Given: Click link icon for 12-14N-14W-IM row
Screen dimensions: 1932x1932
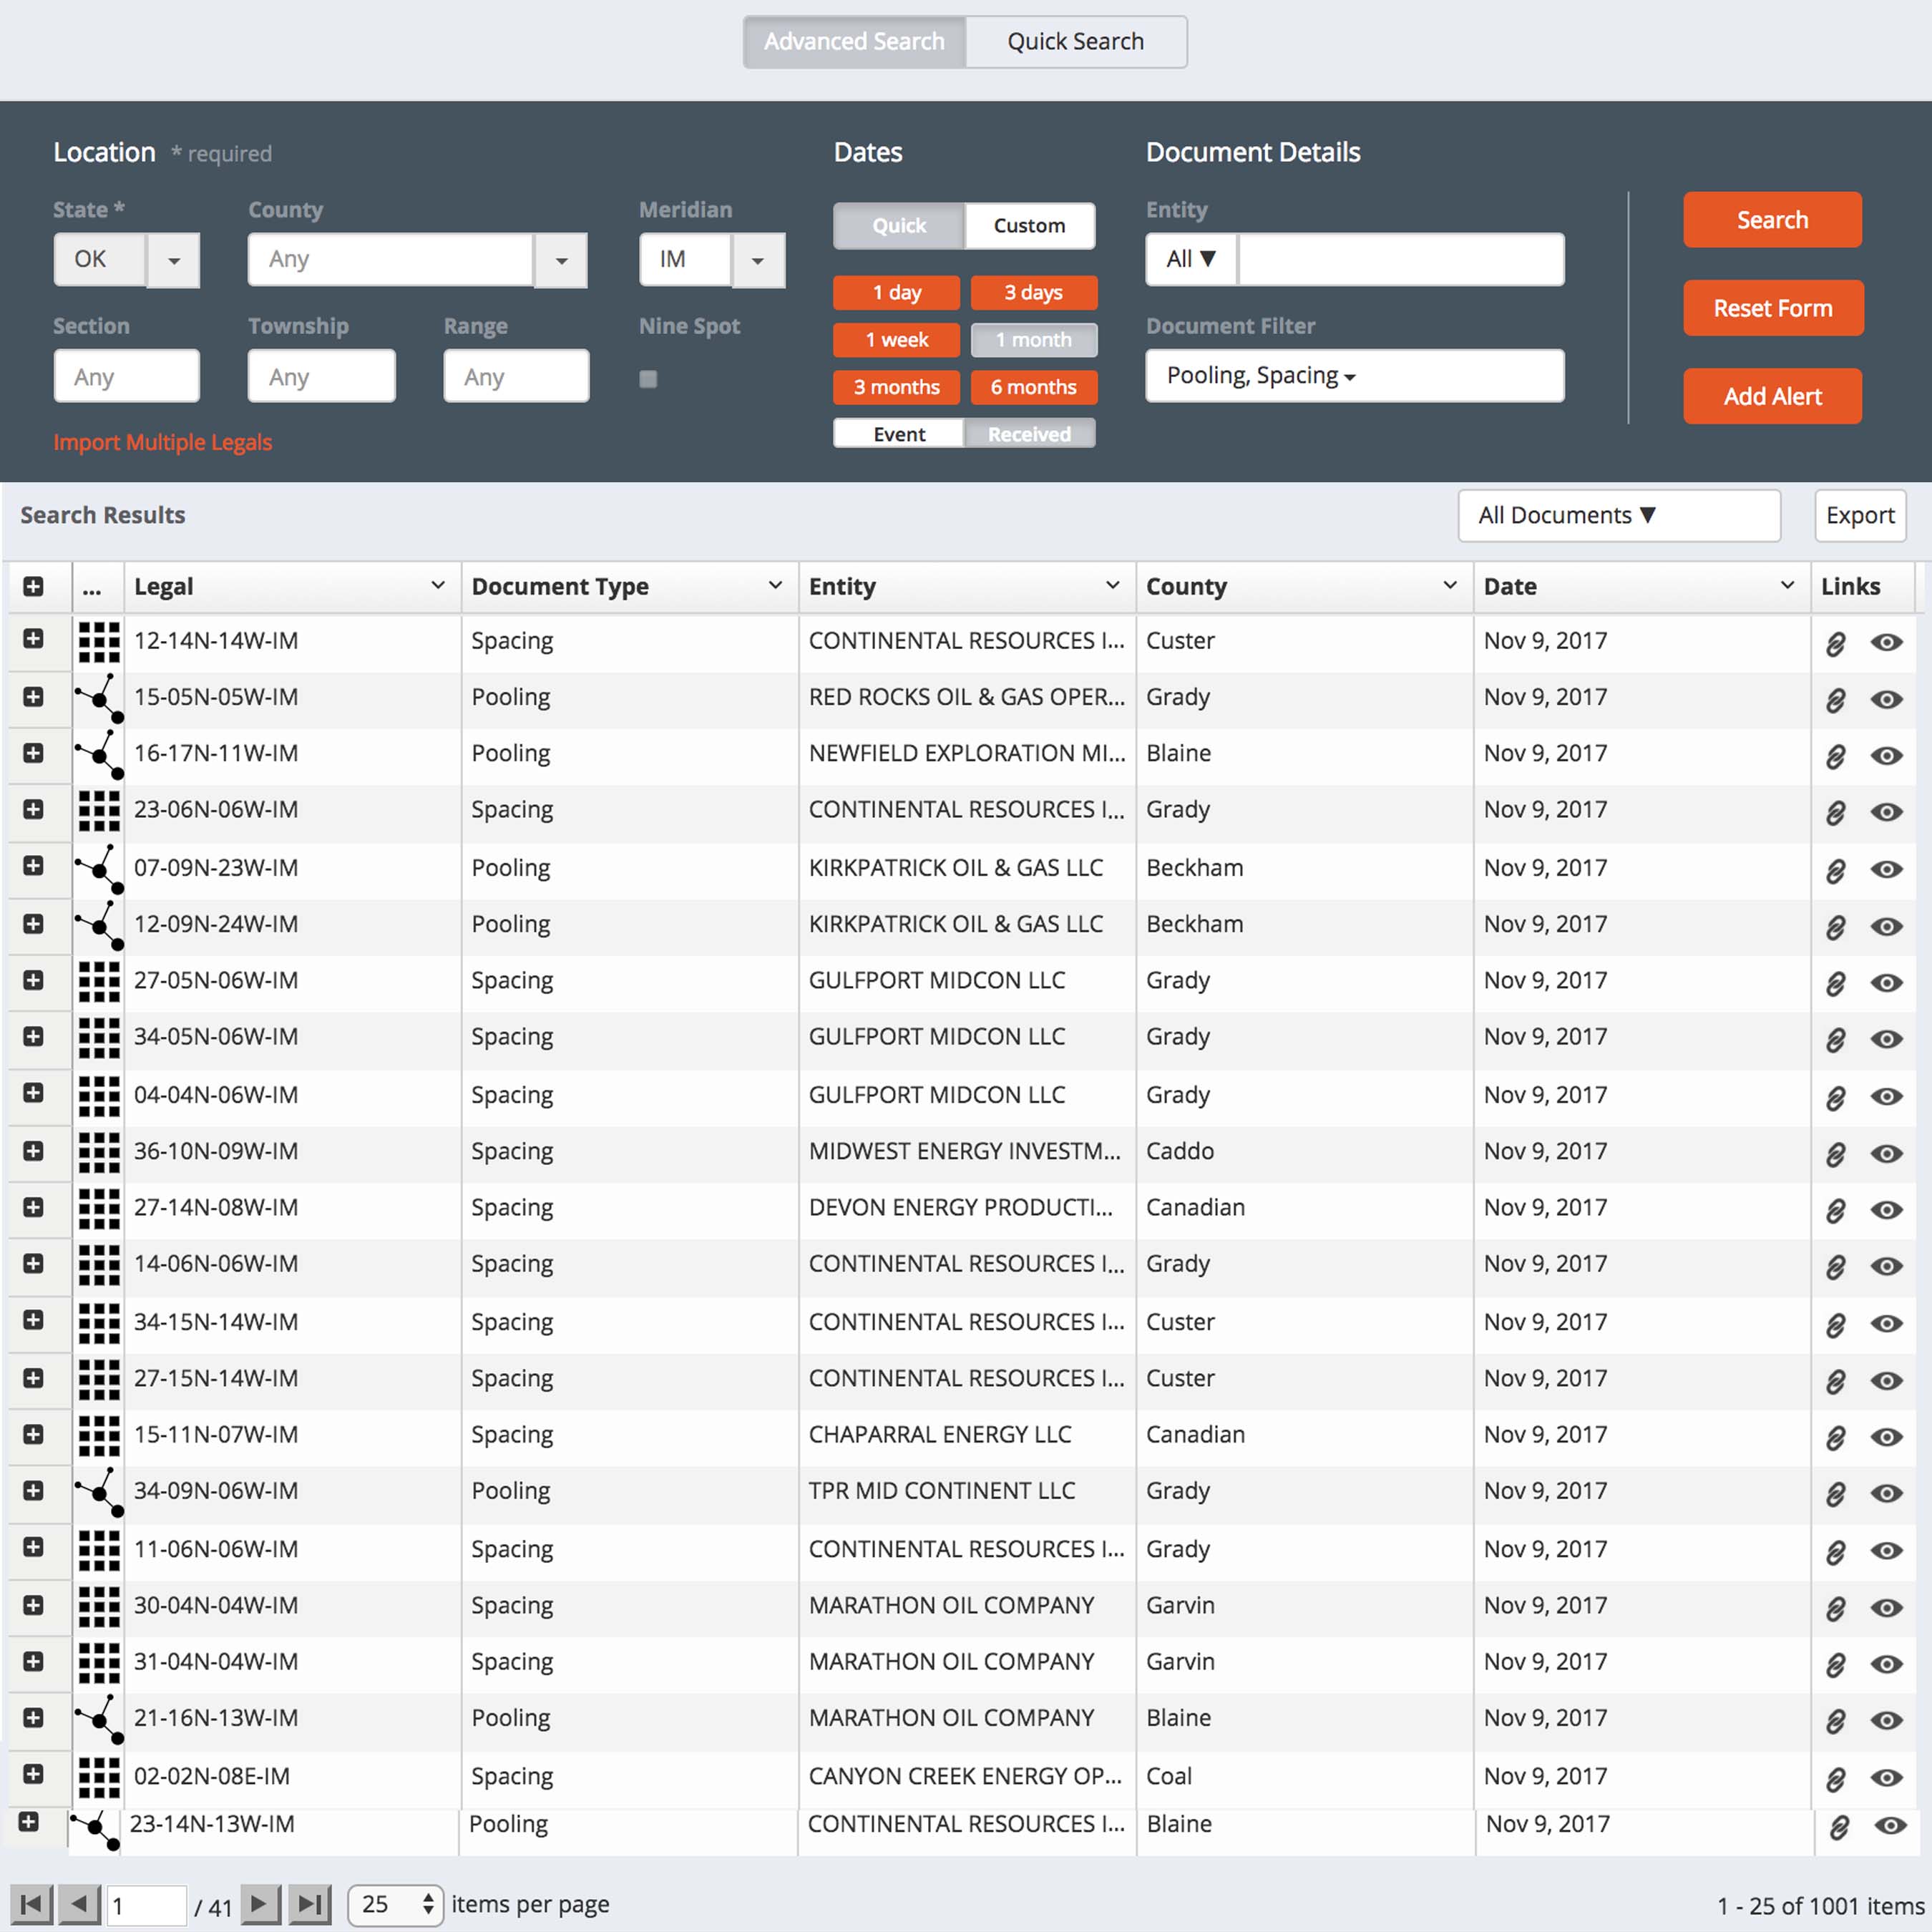Looking at the screenshot, I should [1835, 643].
